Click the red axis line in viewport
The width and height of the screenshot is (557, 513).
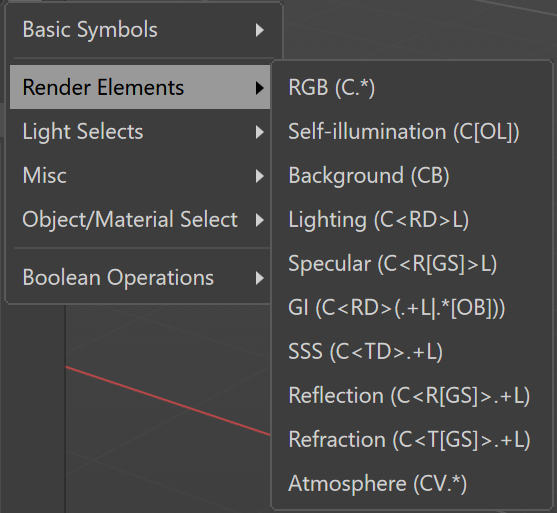(168, 401)
